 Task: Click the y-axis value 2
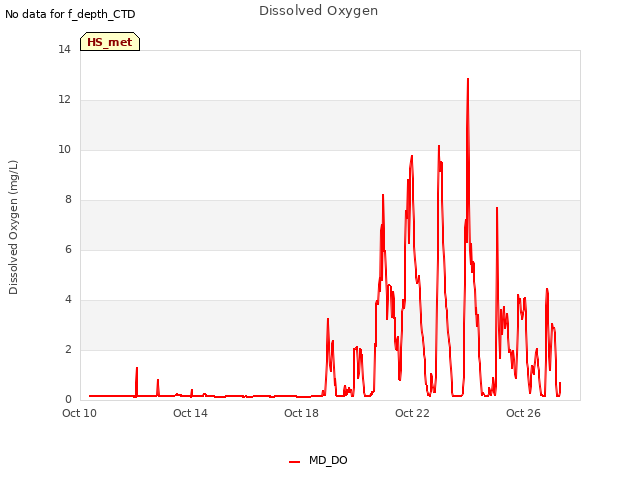(x=68, y=349)
